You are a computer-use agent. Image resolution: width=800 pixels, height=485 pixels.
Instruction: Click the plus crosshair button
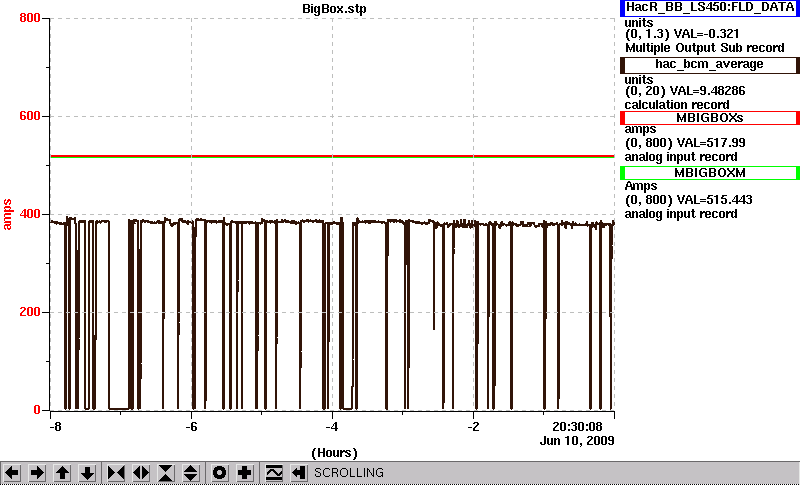[244, 473]
